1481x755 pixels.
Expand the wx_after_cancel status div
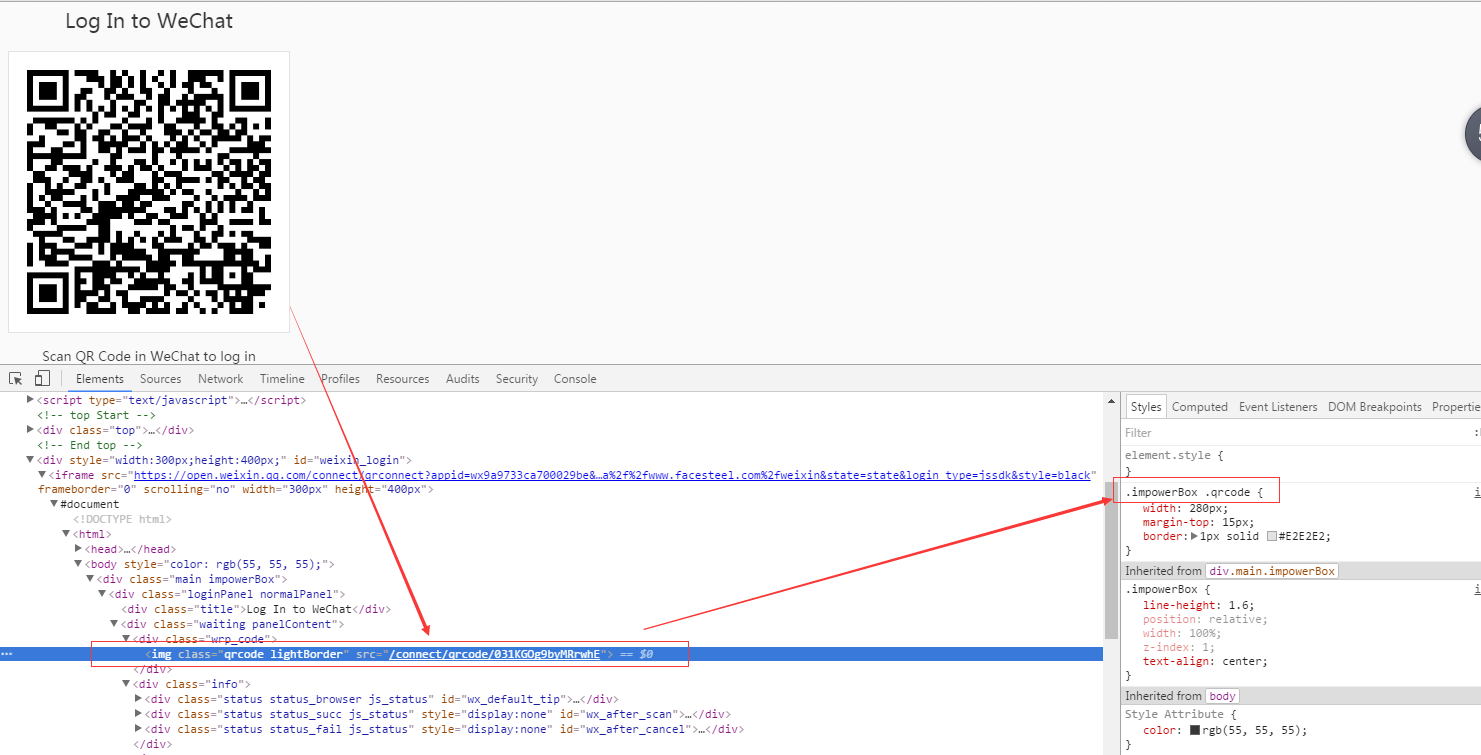[x=138, y=730]
